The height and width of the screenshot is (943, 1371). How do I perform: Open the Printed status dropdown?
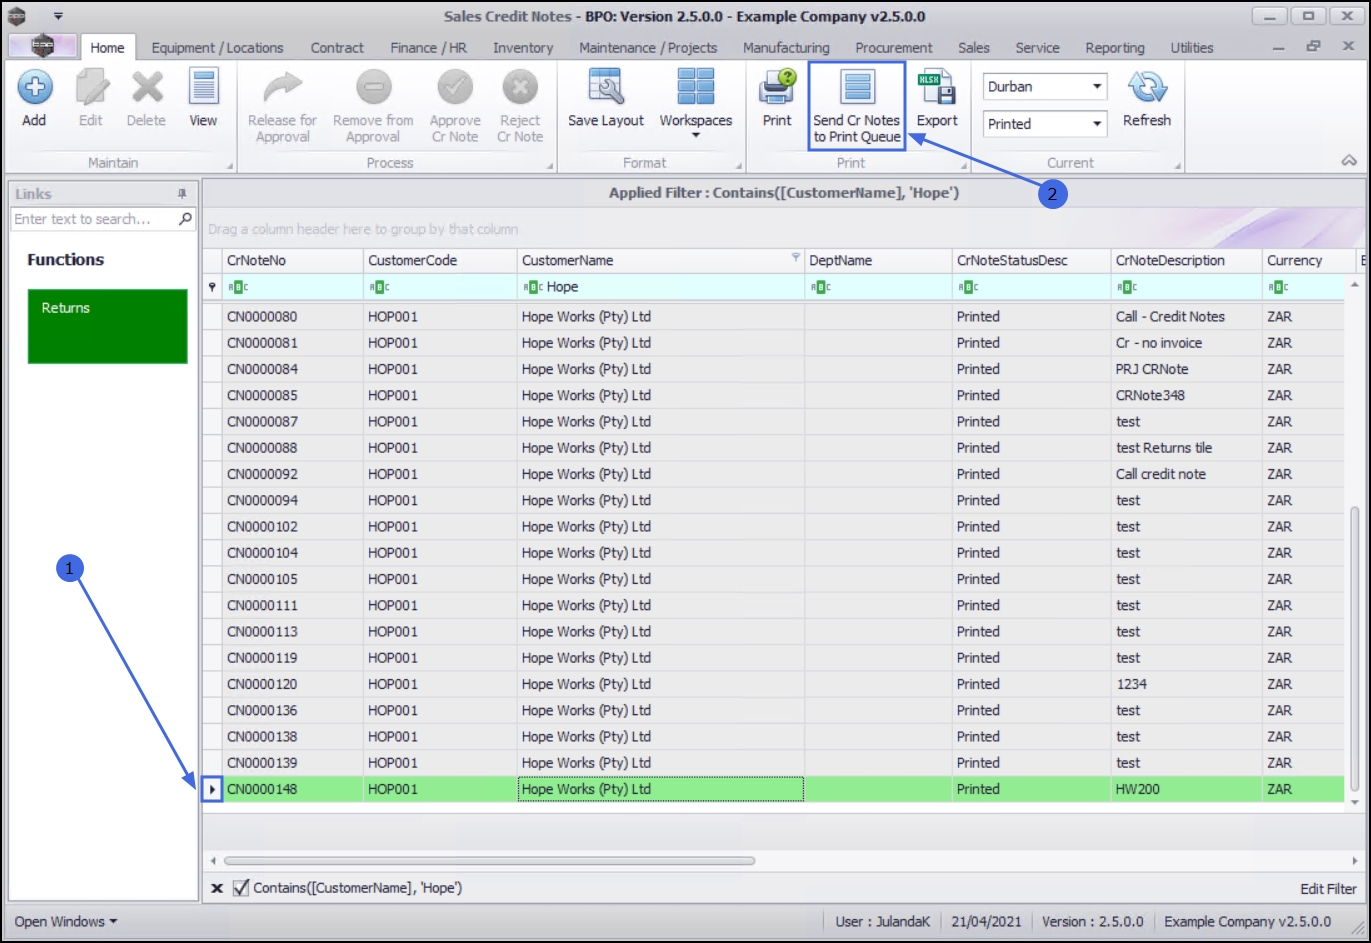click(x=1097, y=124)
